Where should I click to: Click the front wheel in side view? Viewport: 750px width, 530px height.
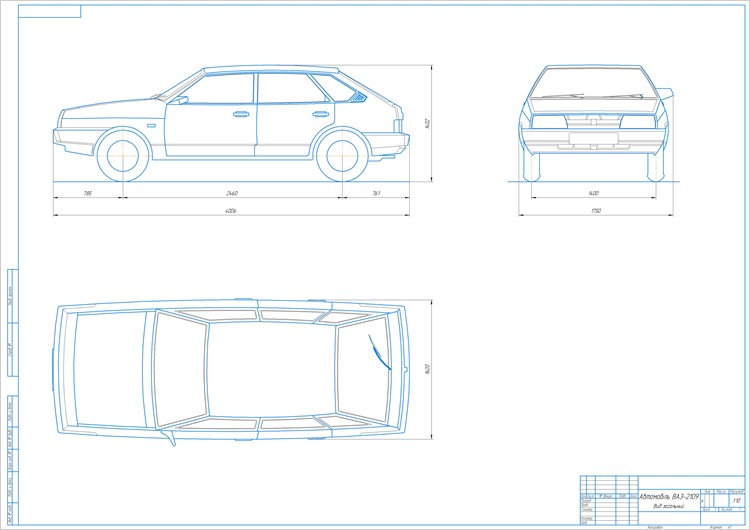pos(123,156)
